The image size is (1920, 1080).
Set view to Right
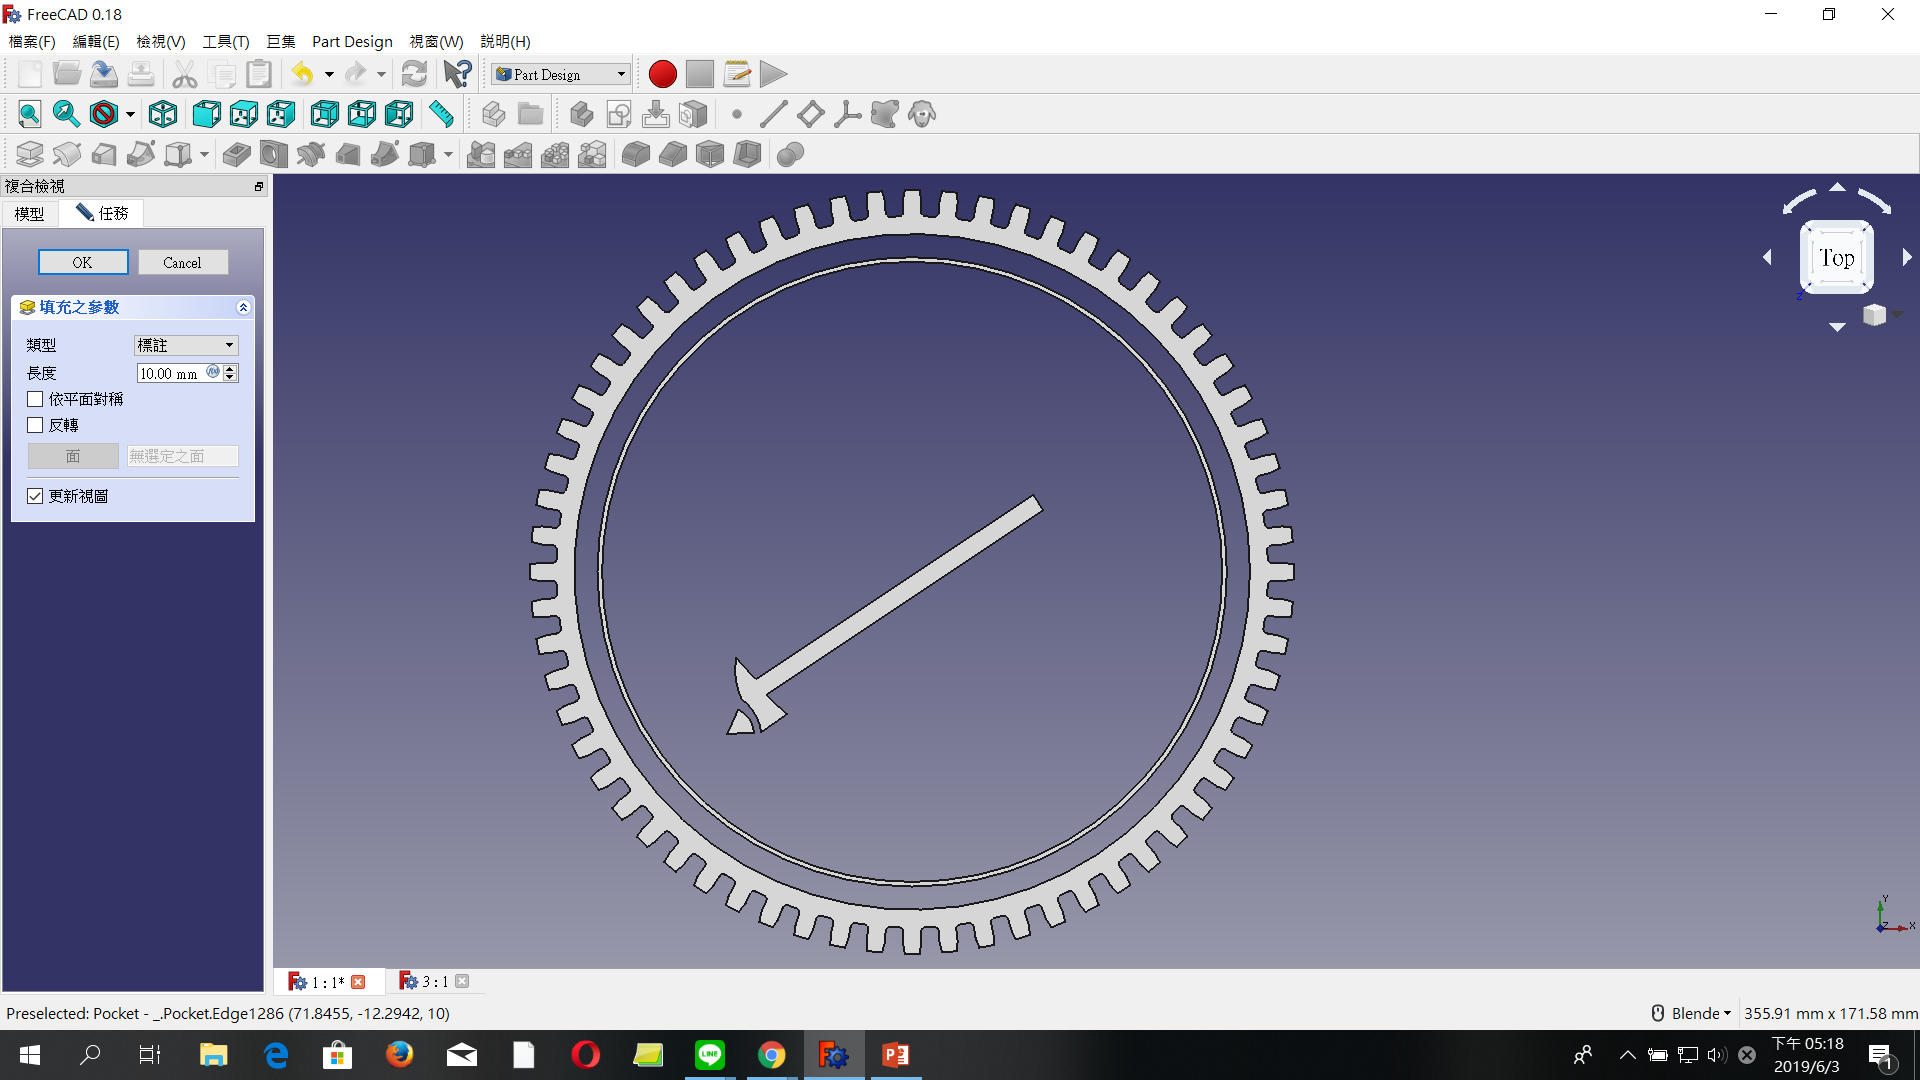tap(281, 114)
